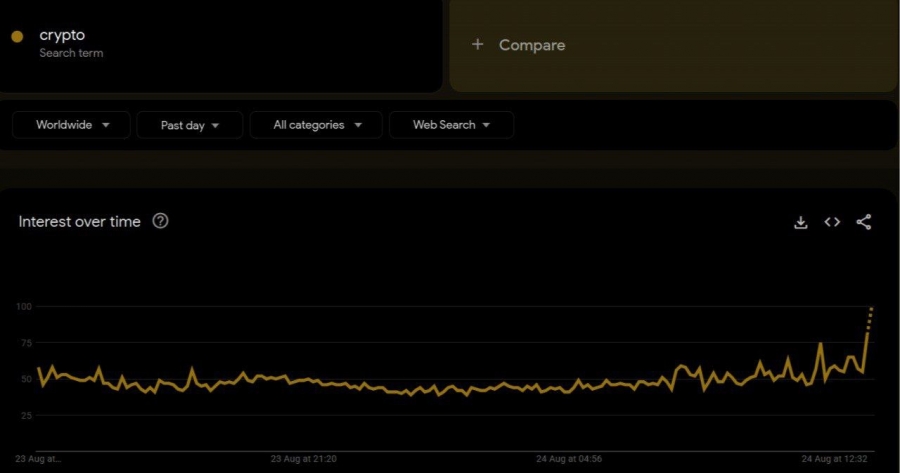Download the Interest over time data
The height and width of the screenshot is (473, 900).
coord(800,222)
